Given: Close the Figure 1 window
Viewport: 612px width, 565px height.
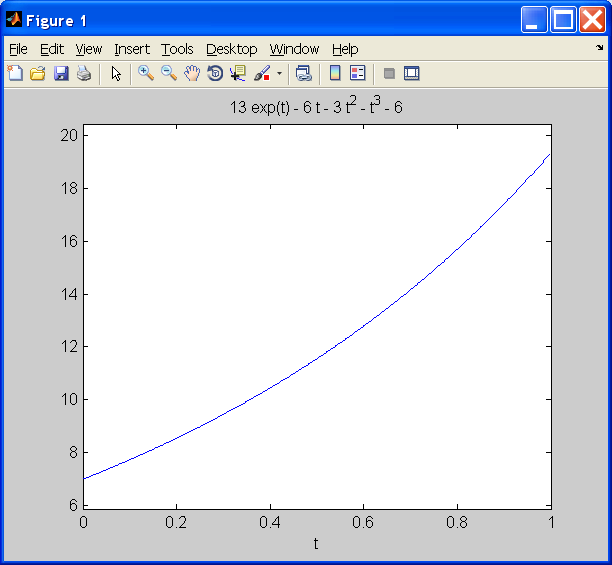Looking at the screenshot, I should coord(592,20).
